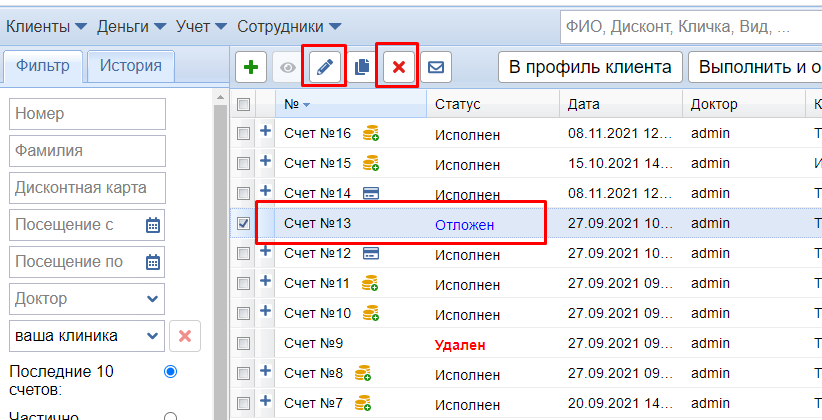This screenshot has width=822, height=420.
Task: Open the Деньги menu
Action: (x=131, y=25)
